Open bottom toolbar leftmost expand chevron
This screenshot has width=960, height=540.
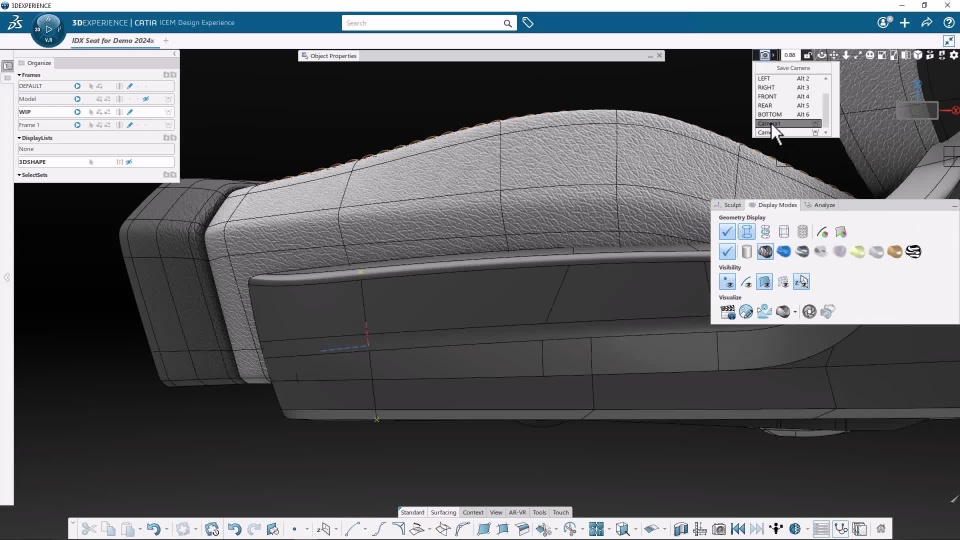73,523
